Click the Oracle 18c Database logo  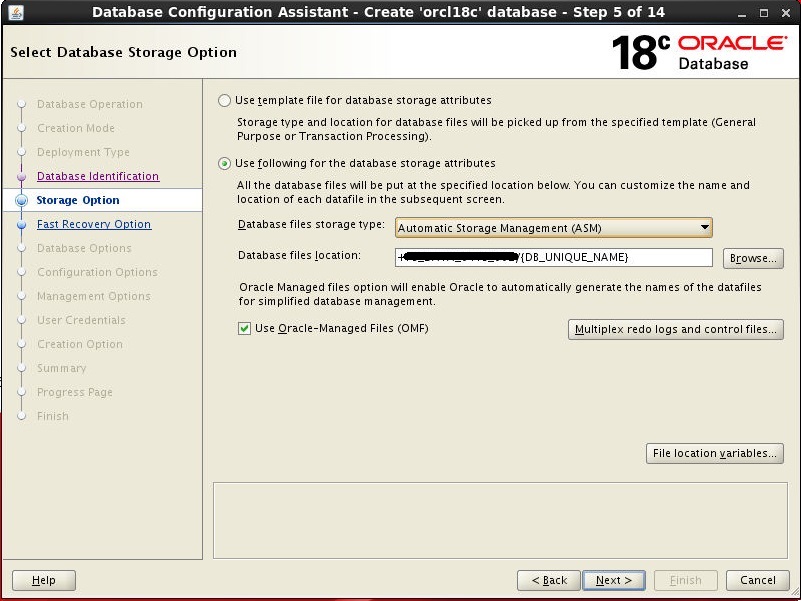tap(699, 53)
